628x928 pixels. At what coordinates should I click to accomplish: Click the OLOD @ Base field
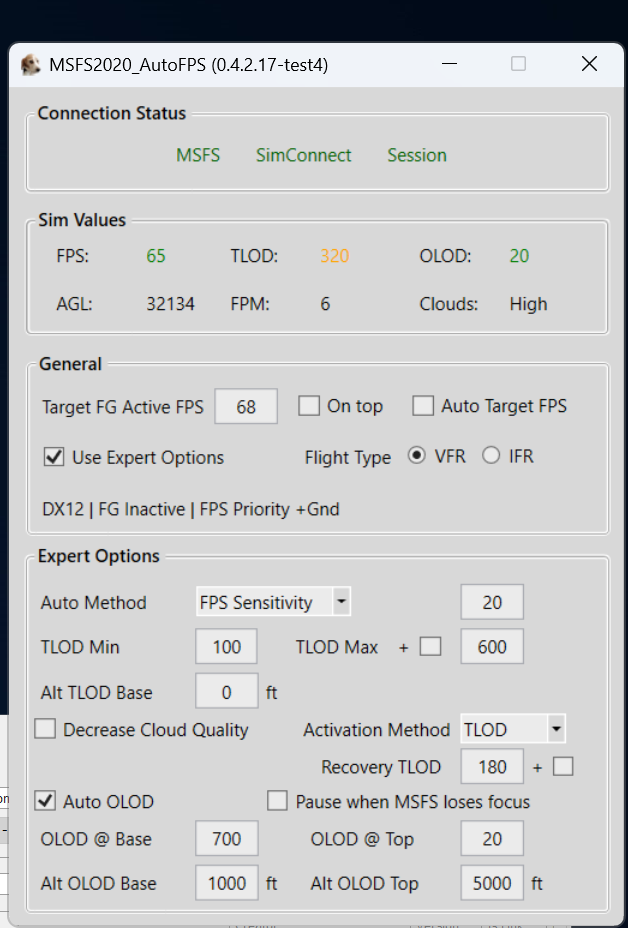click(x=227, y=839)
